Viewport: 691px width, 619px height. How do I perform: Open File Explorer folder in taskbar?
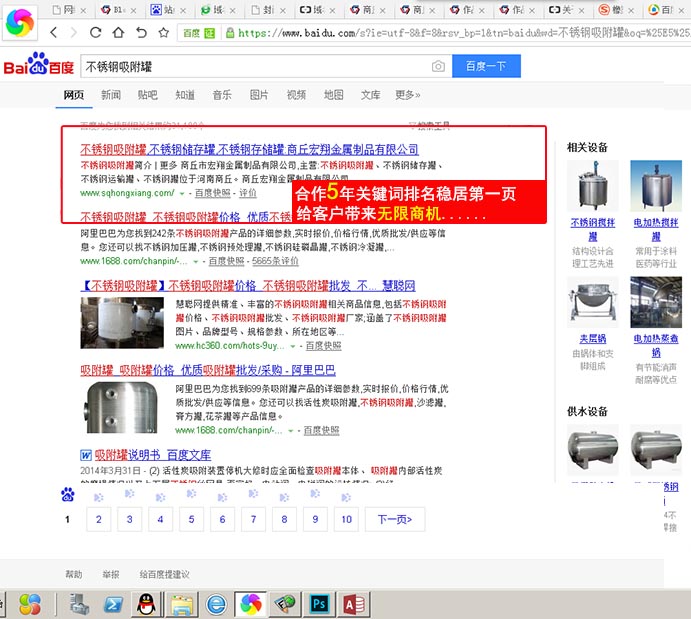click(182, 604)
